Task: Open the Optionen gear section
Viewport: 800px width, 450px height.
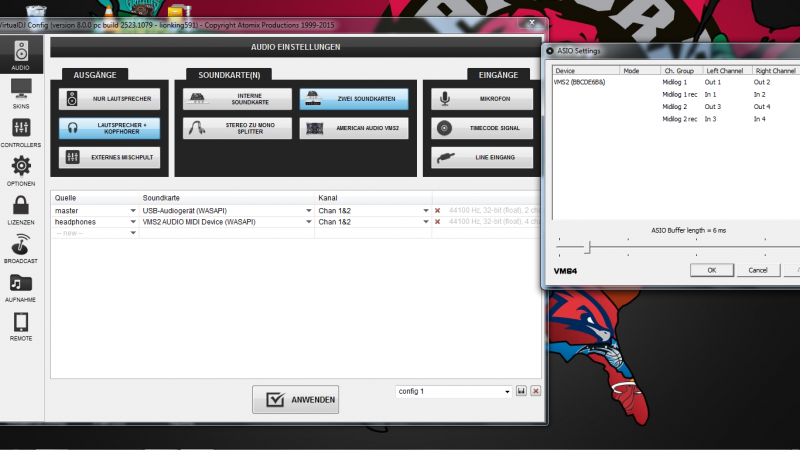Action: point(21,171)
